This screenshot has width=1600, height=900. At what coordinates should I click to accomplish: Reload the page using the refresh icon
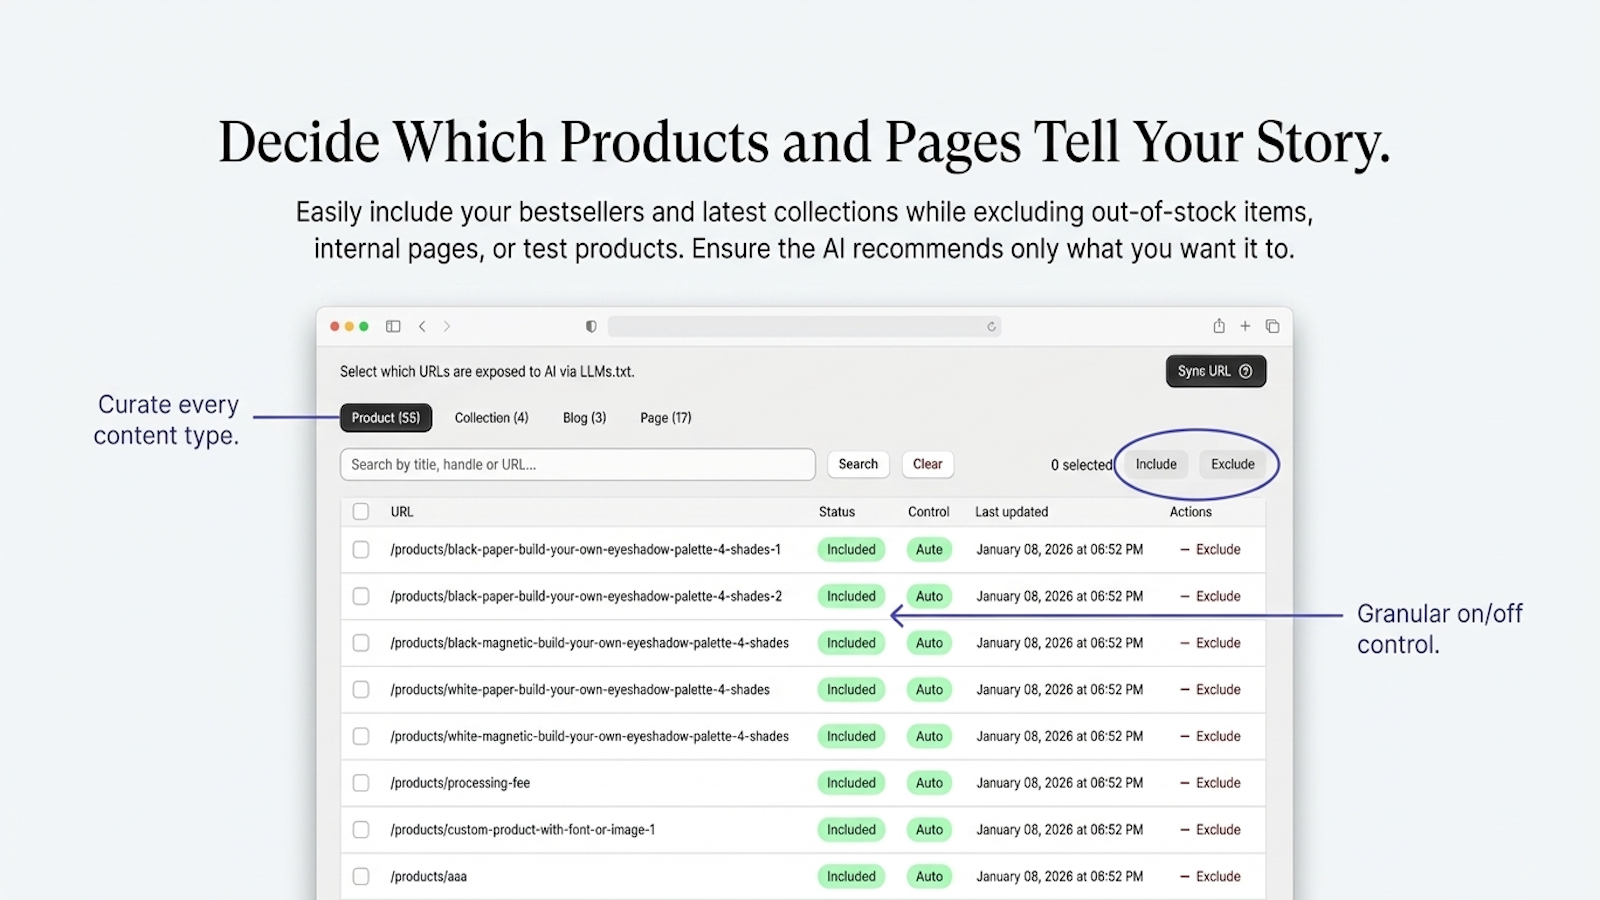click(991, 326)
